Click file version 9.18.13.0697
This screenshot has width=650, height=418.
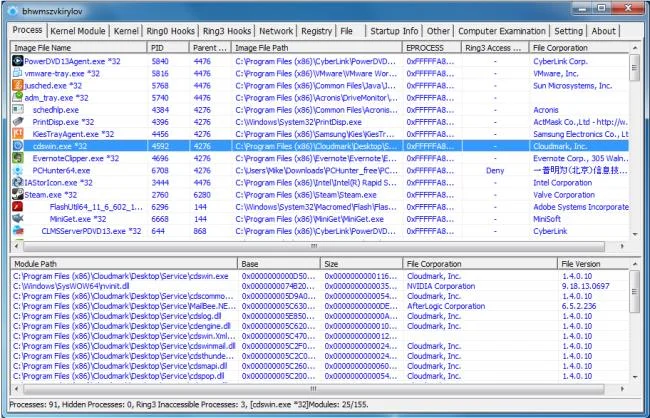(586, 286)
